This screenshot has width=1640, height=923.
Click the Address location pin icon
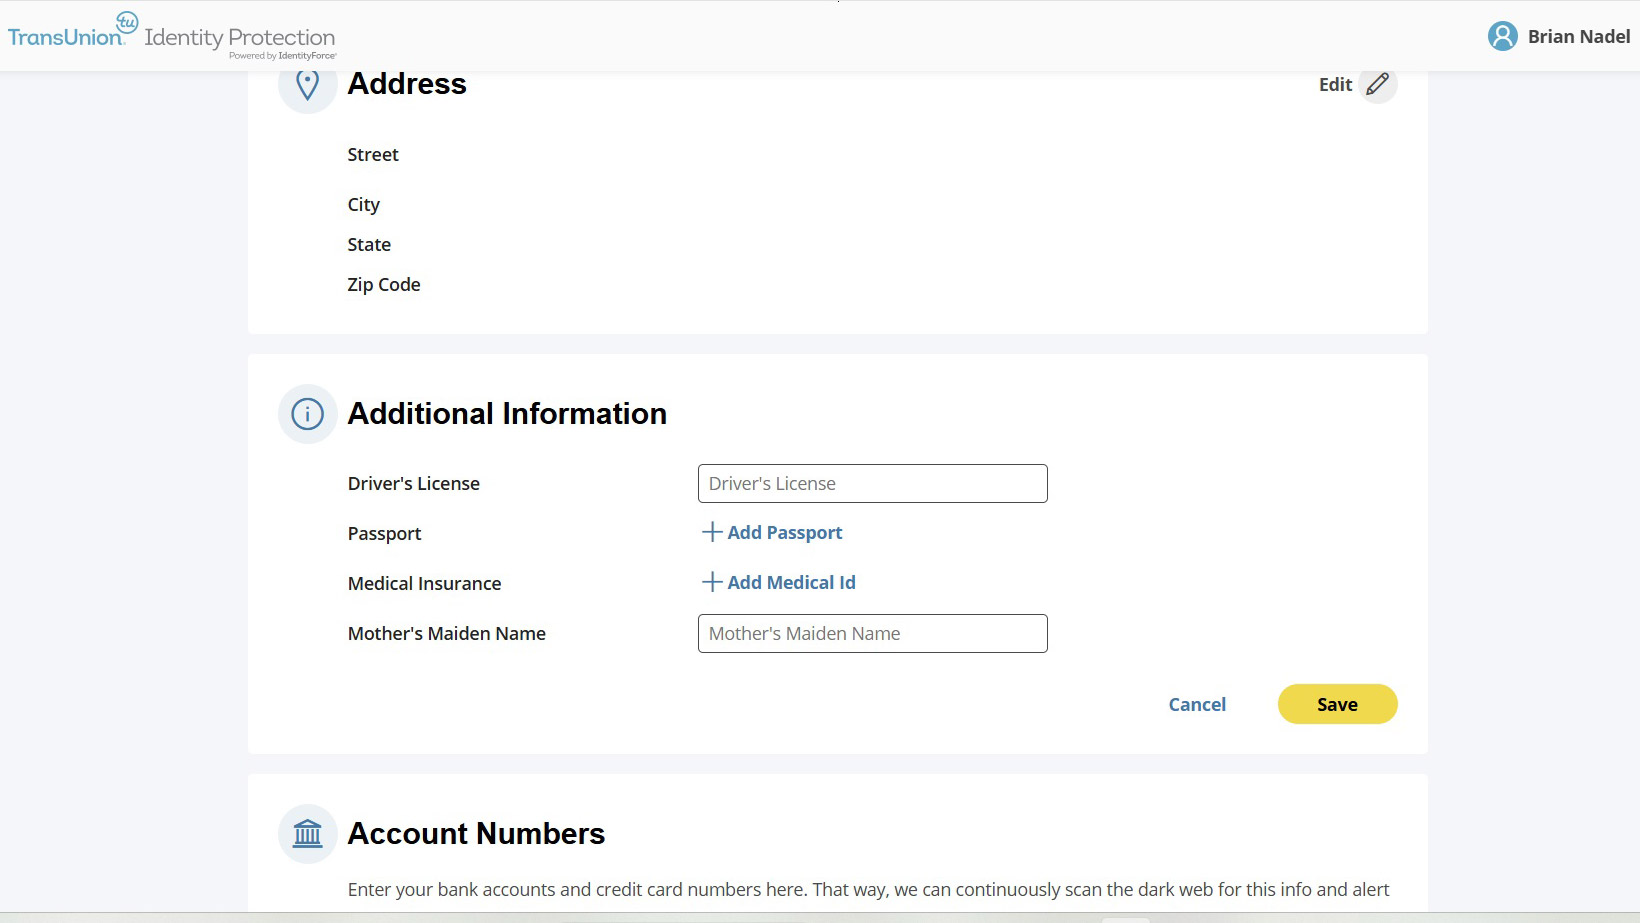(307, 85)
